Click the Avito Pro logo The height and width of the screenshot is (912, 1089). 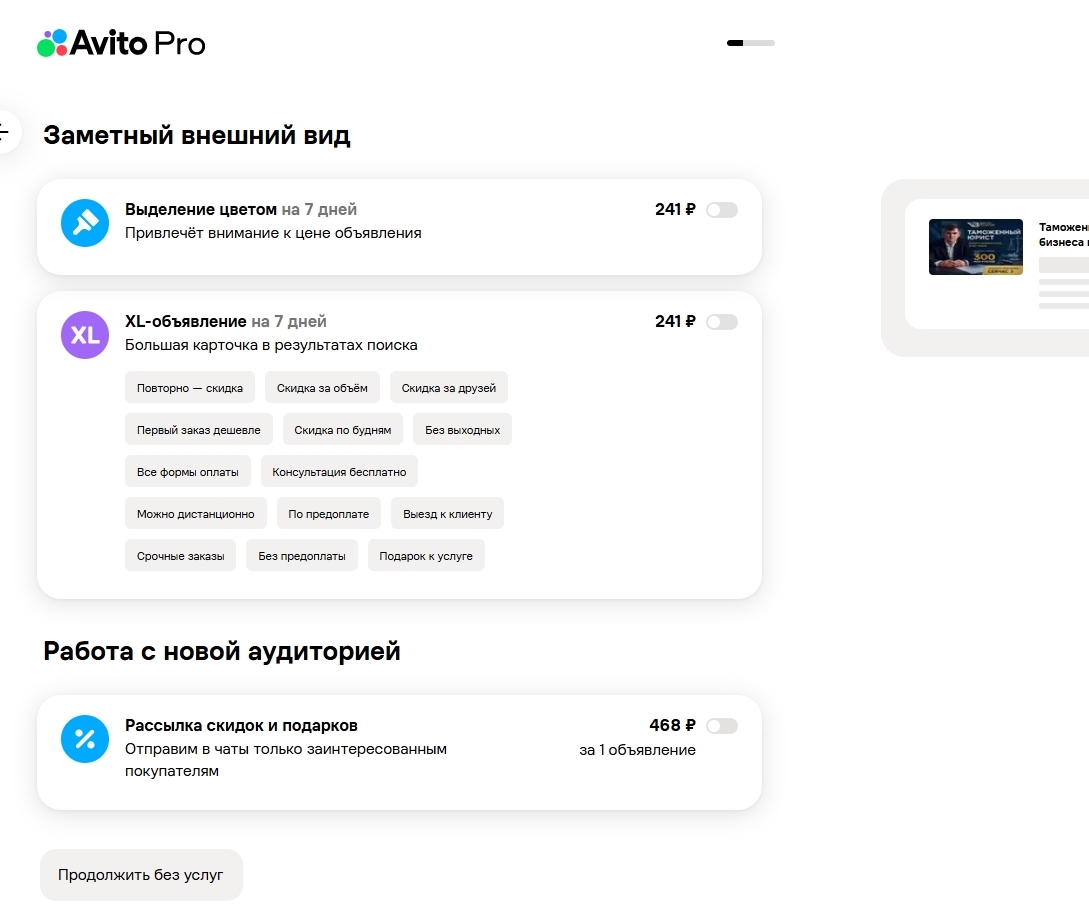coord(122,43)
